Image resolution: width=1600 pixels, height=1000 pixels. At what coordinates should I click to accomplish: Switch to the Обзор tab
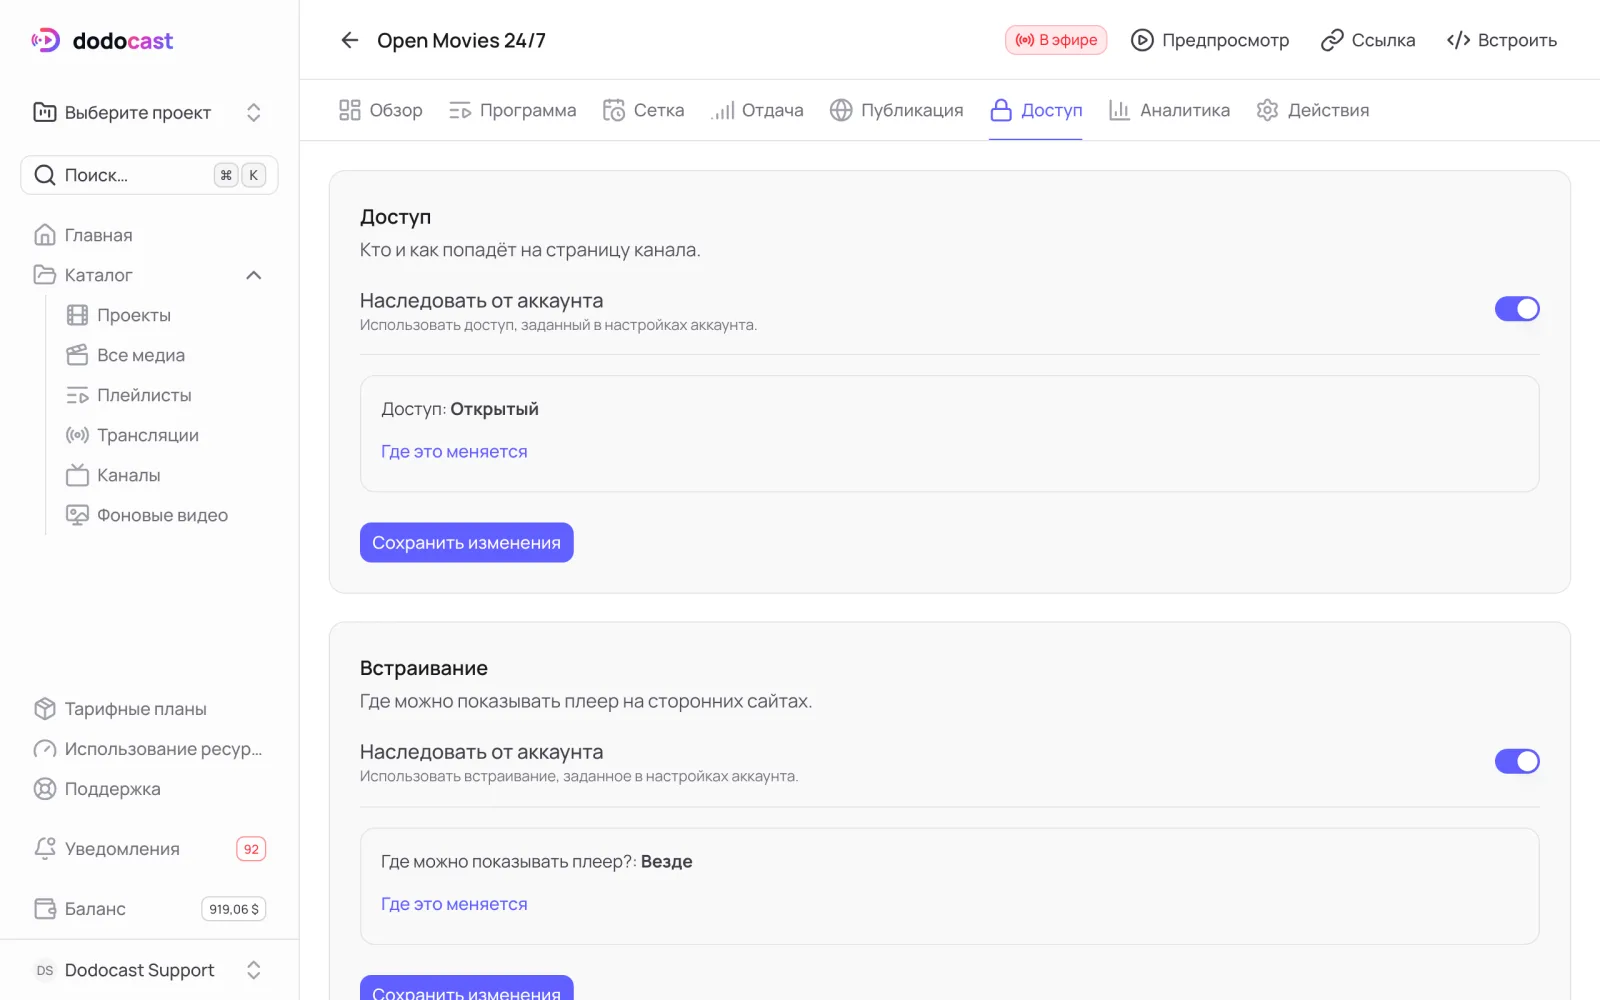tap(381, 110)
